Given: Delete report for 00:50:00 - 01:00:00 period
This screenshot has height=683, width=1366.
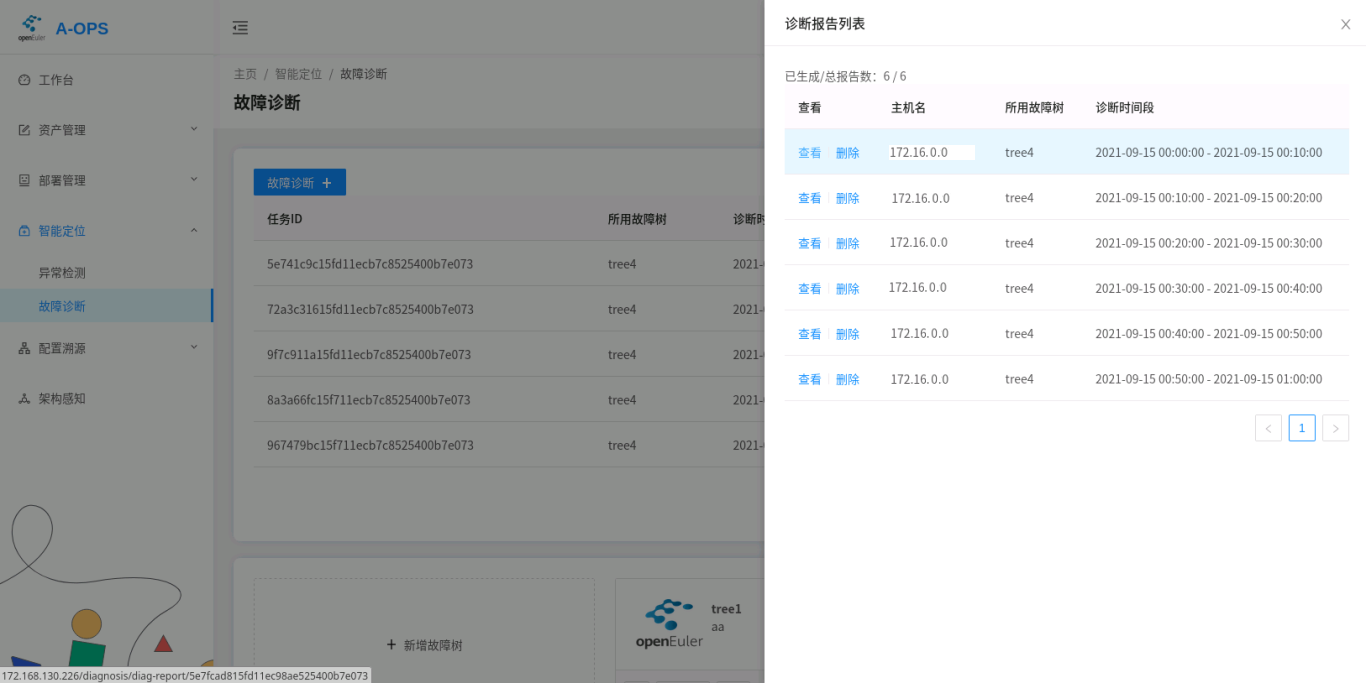Looking at the screenshot, I should pyautogui.click(x=847, y=379).
